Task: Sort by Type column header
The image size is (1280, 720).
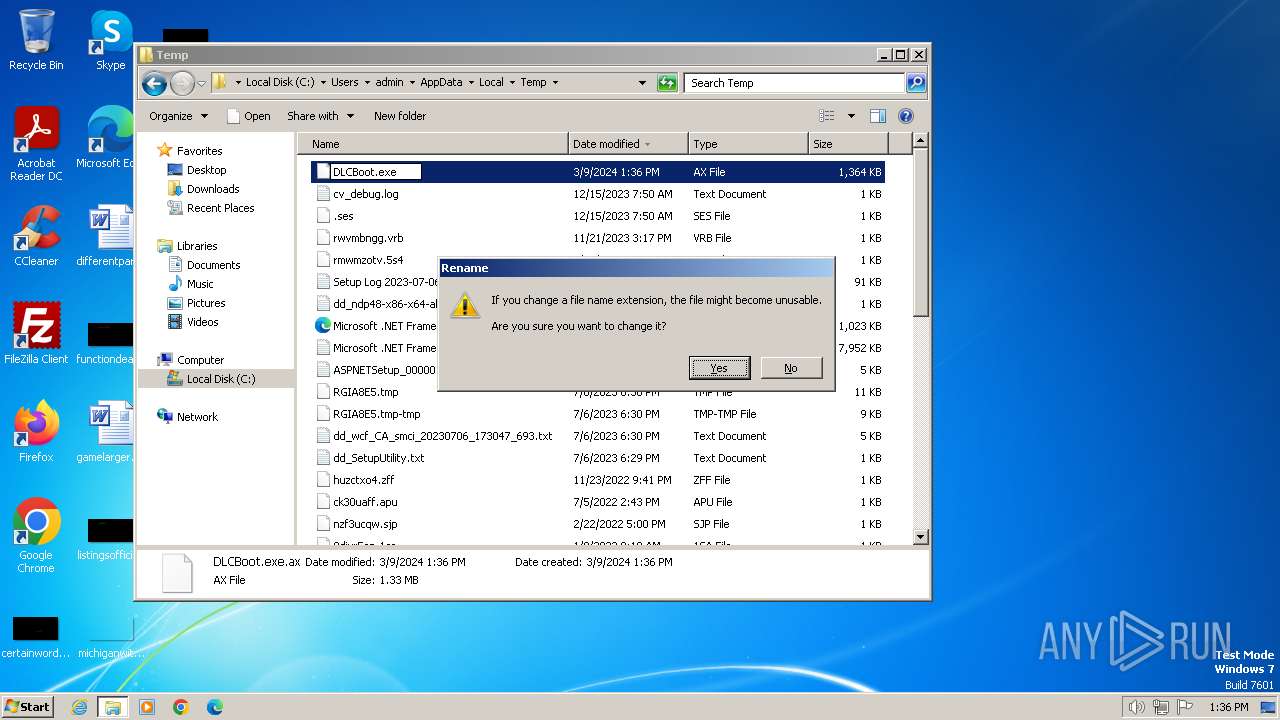Action: [748, 144]
